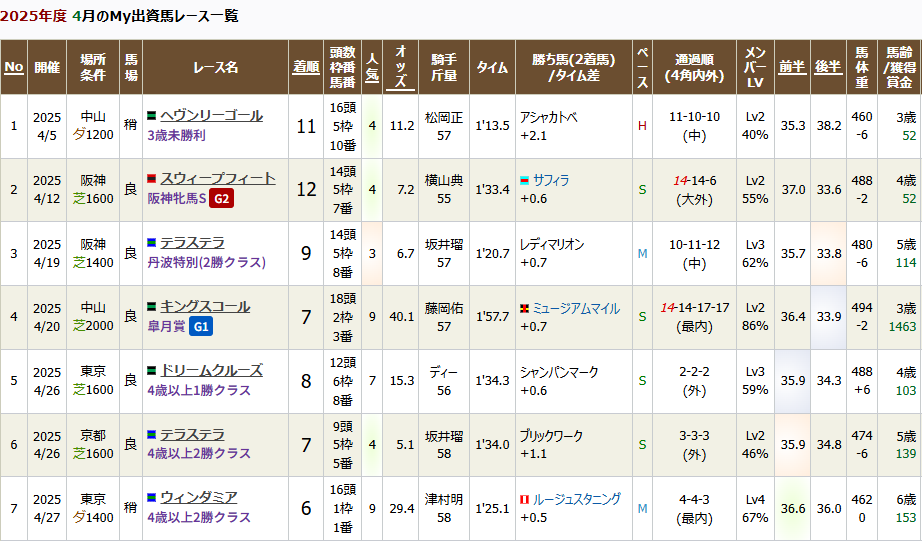Screen dimensions: 922x541
Task: Click the flag icon beside ルージュスターニング
Action: (524, 499)
